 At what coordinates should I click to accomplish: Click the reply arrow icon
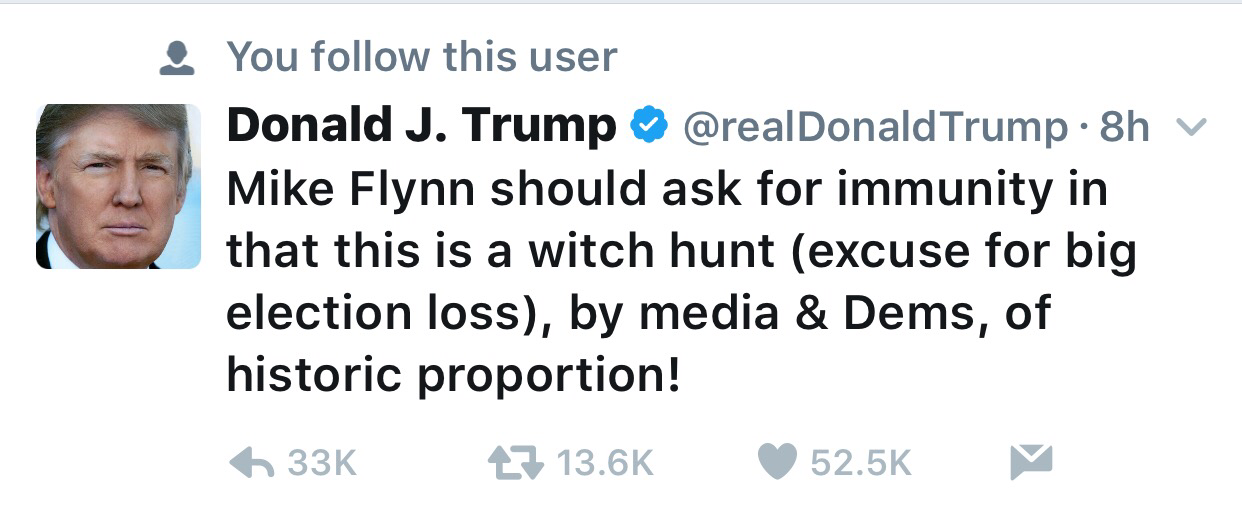point(250,461)
